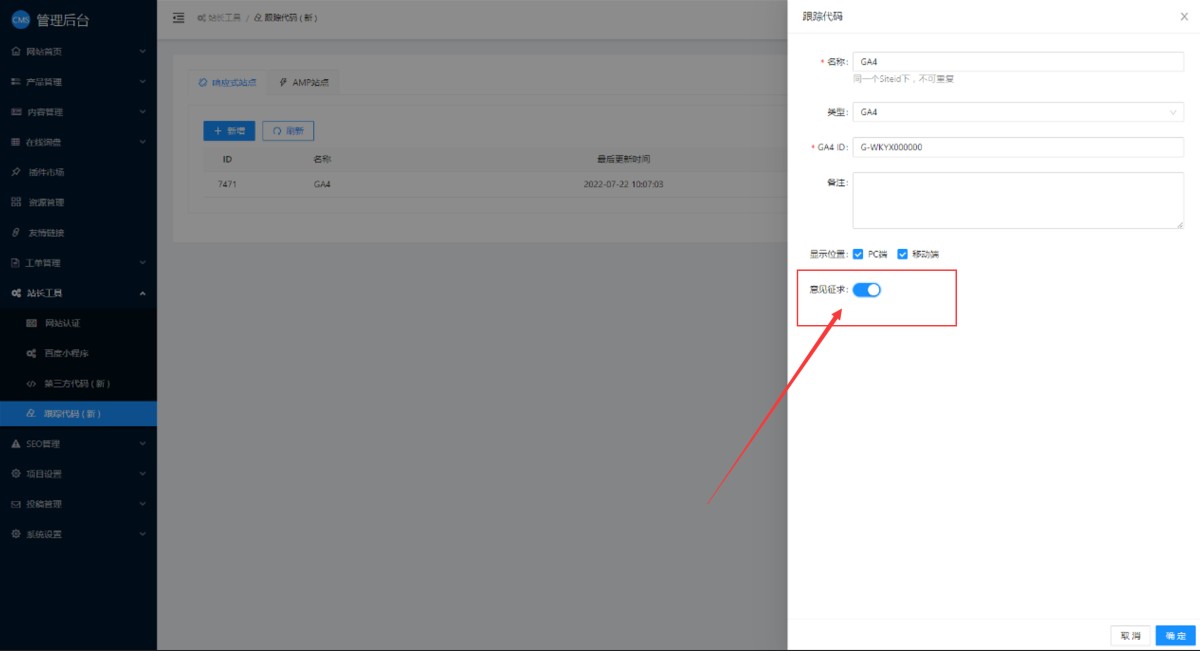Click the 资源管理 grid icon
The height and width of the screenshot is (651, 1200).
[x=16, y=202]
